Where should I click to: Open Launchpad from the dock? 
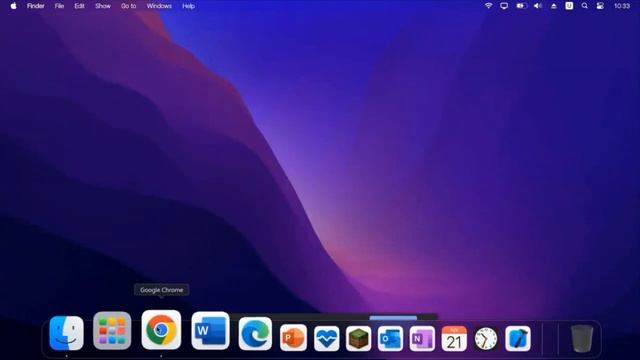click(112, 331)
